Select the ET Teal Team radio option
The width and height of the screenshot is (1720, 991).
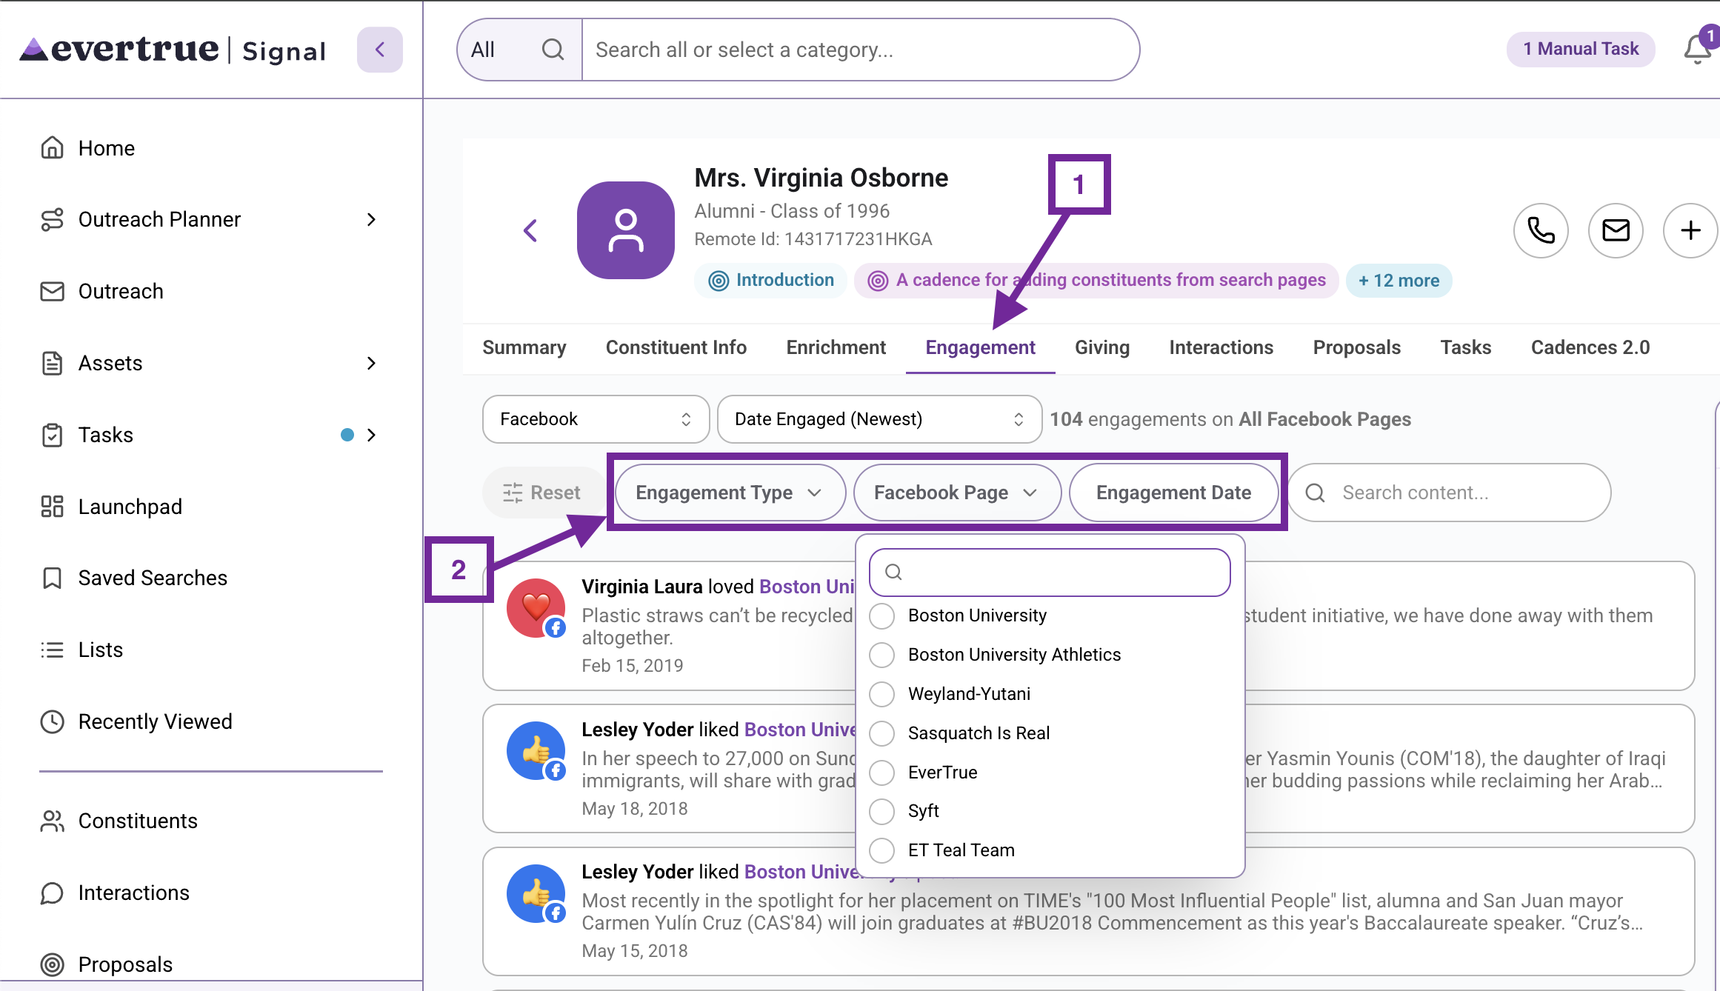(x=882, y=850)
